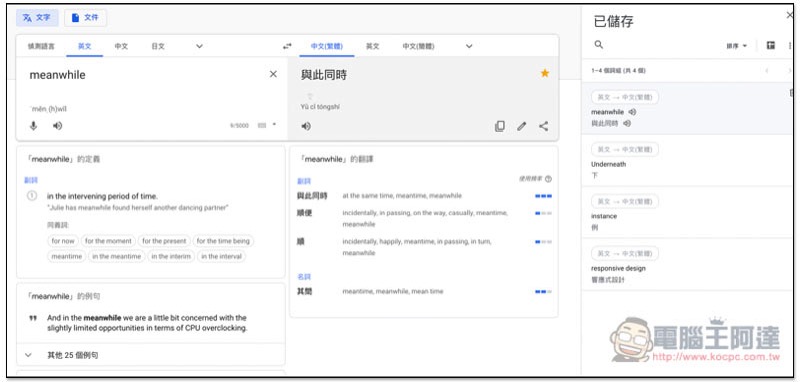Close the 已儲存 saved panel
This screenshot has width=800, height=382.
pyautogui.click(x=790, y=16)
